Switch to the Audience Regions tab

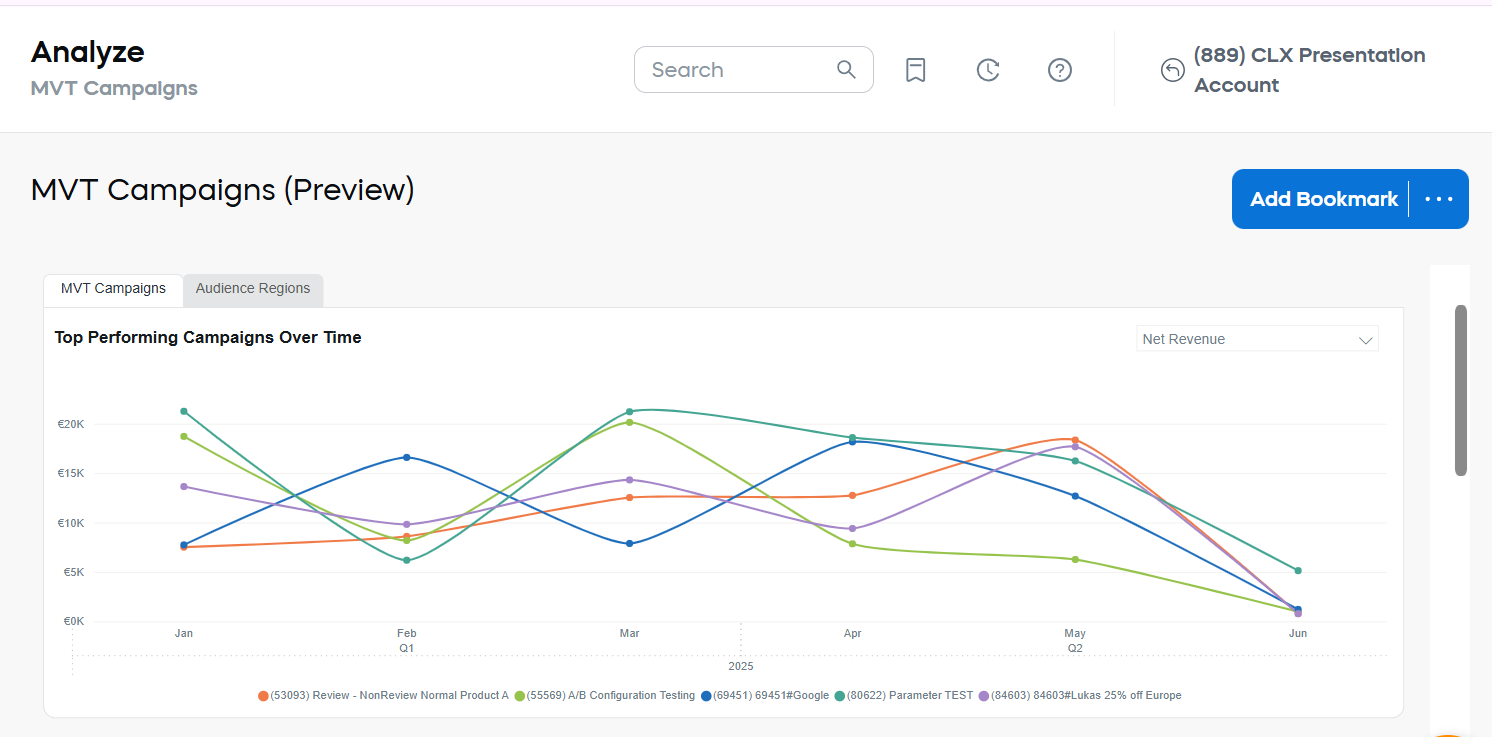point(253,289)
